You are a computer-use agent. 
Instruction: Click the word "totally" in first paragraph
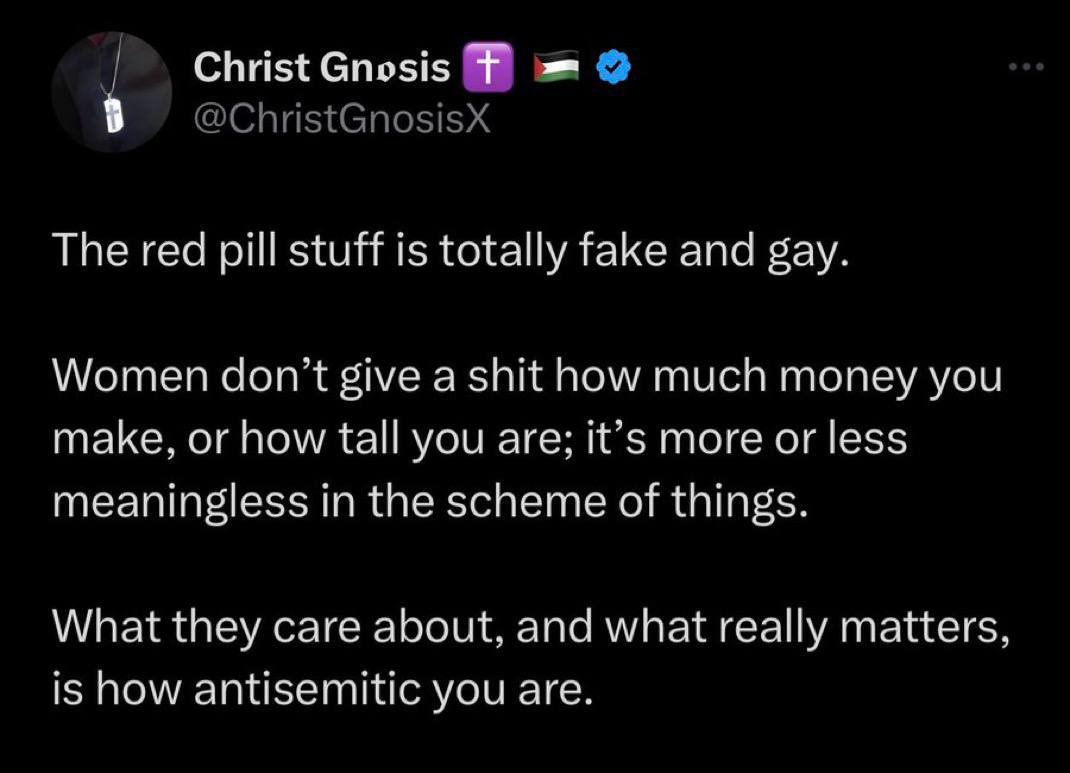(502, 250)
